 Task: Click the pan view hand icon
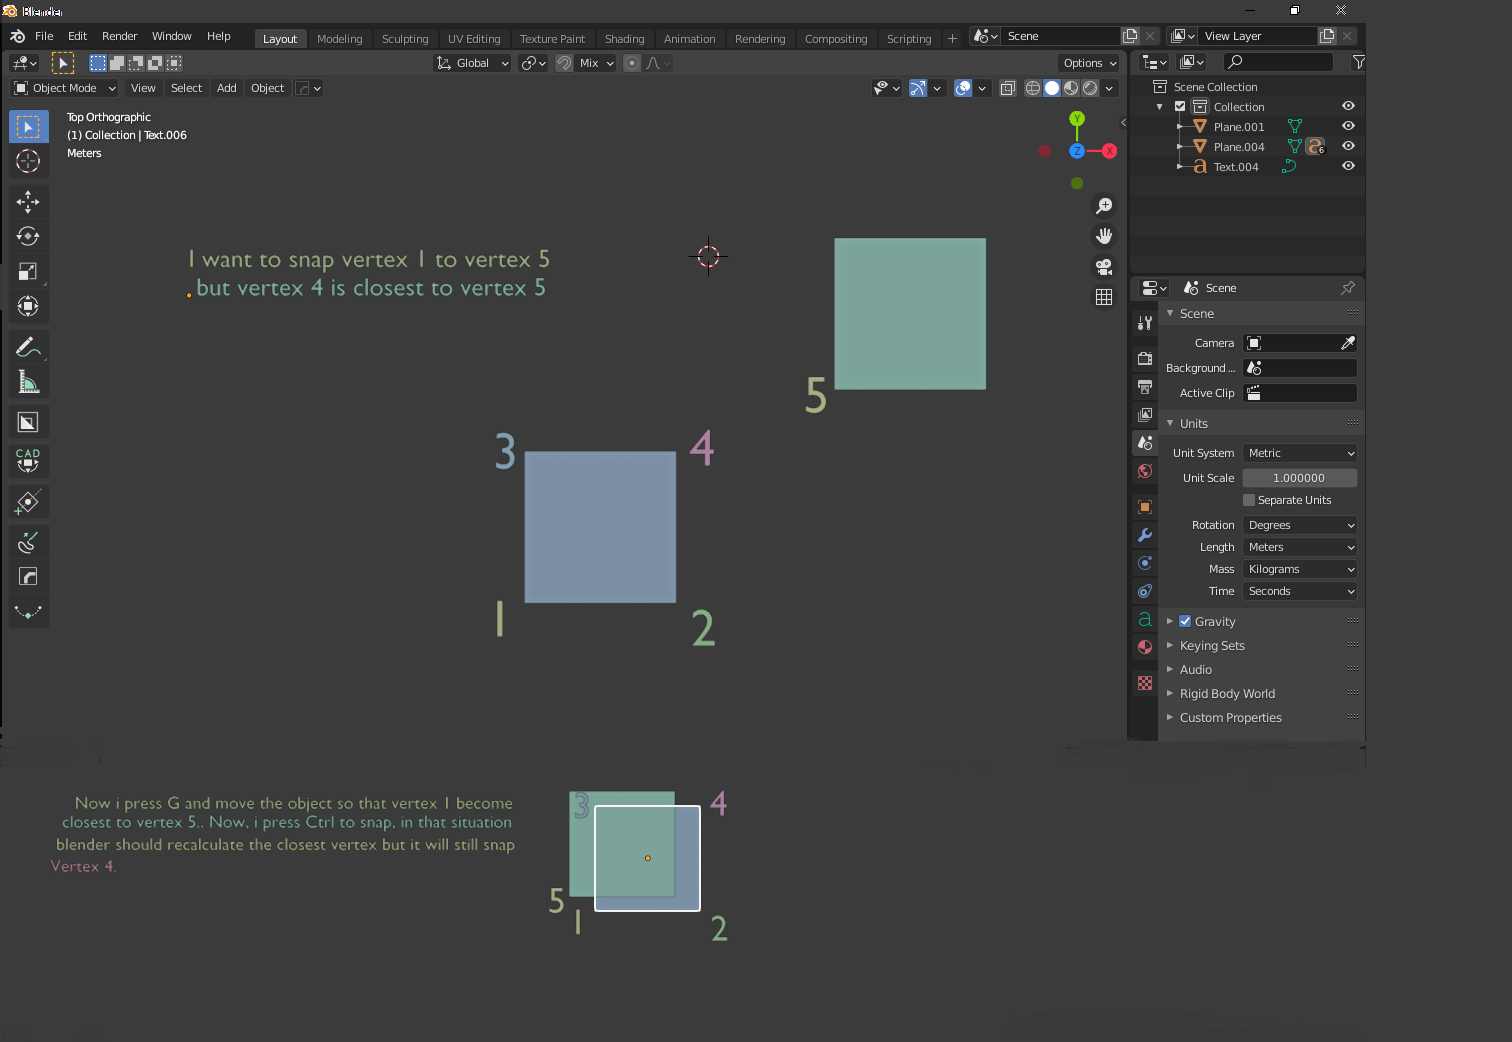click(1104, 236)
